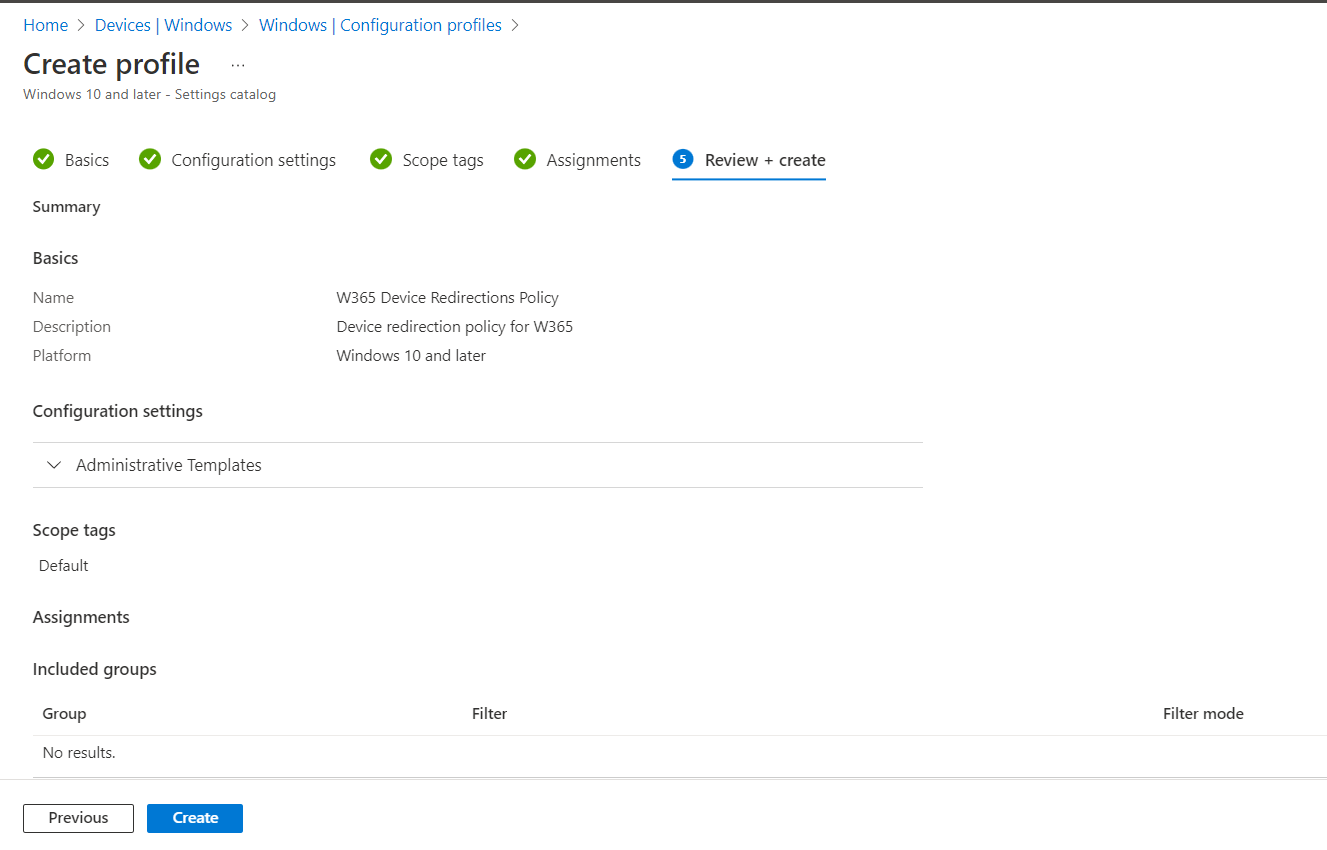The height and width of the screenshot is (850, 1327).
Task: Go to the Configuration settings step
Action: (254, 160)
